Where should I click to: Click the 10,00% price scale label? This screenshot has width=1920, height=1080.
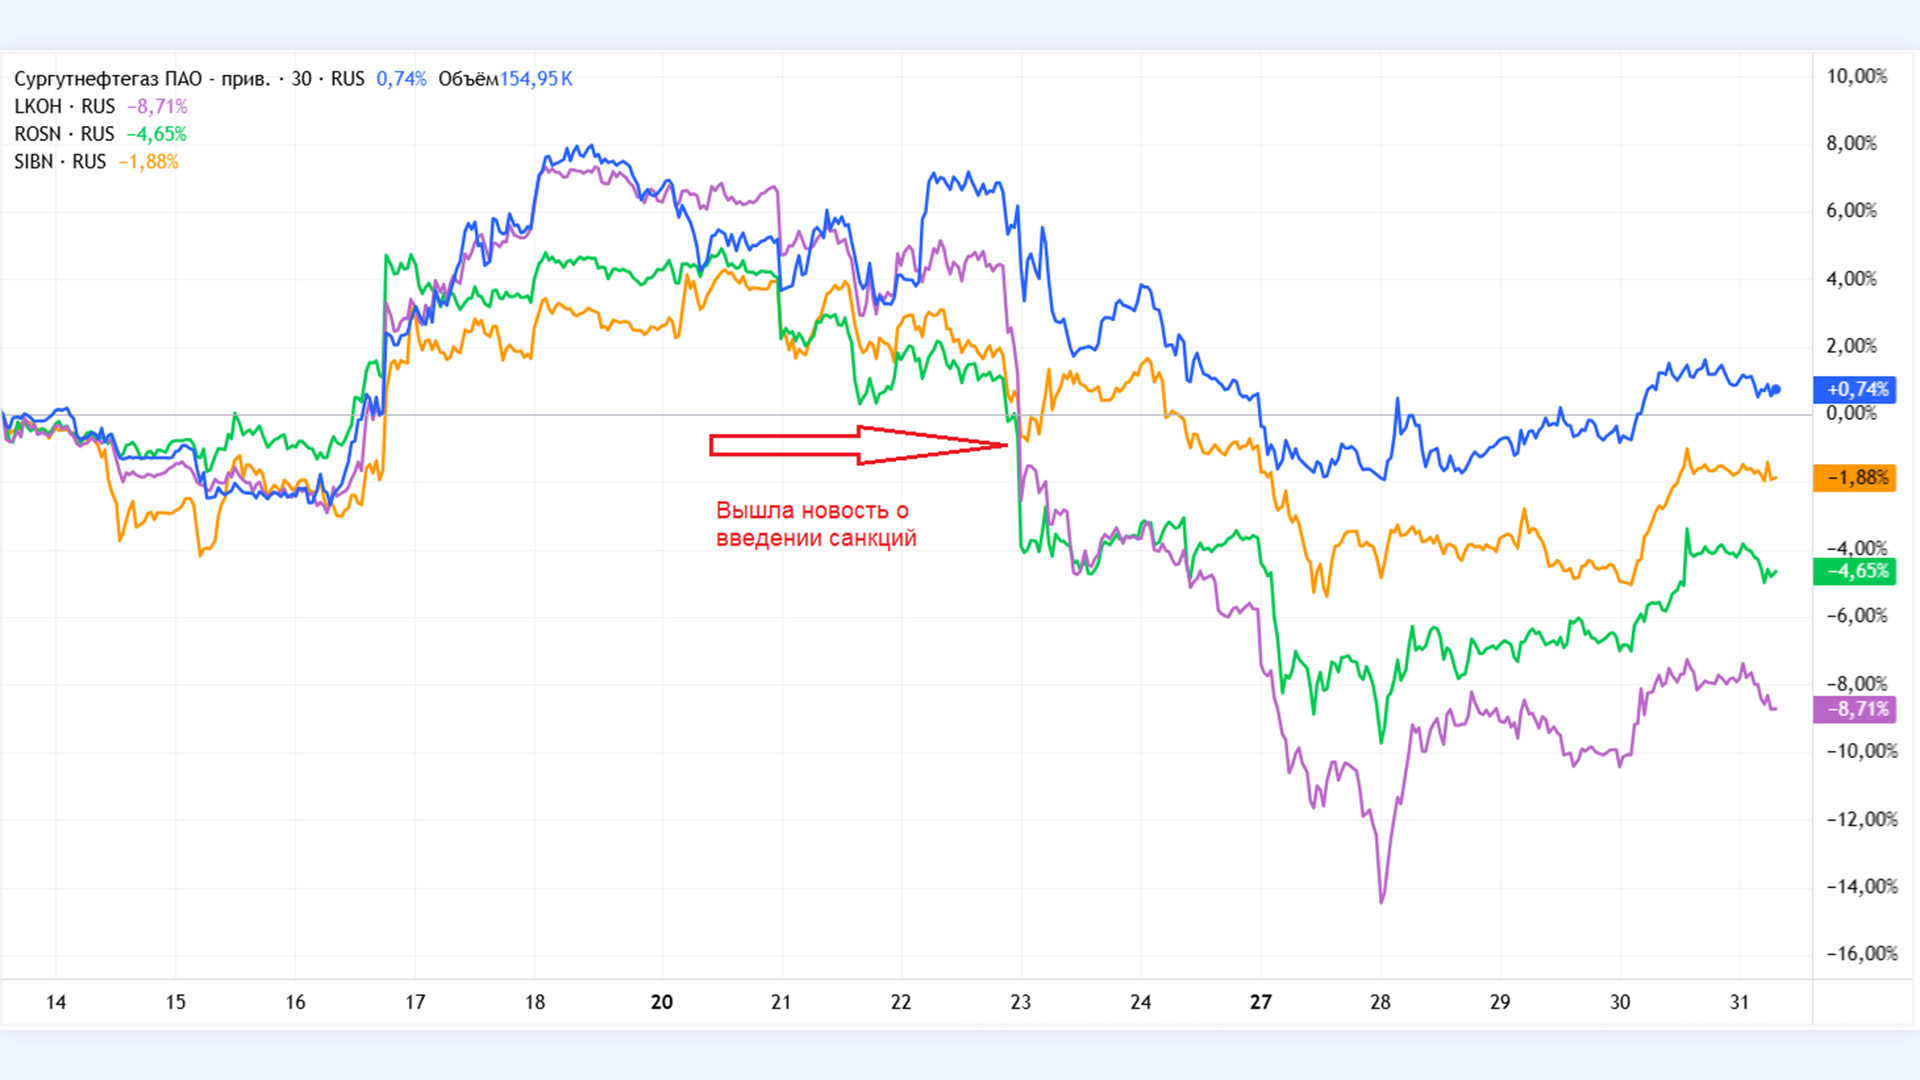click(1856, 76)
